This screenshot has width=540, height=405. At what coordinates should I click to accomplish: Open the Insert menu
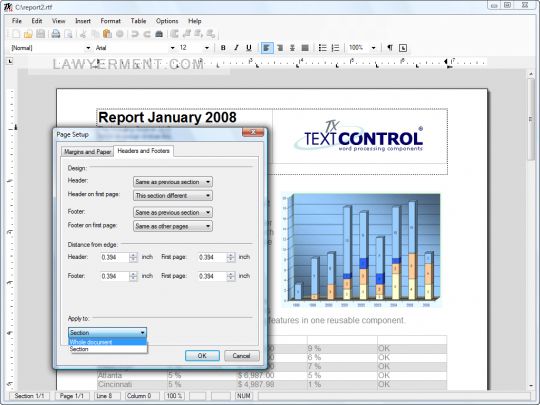coord(83,21)
